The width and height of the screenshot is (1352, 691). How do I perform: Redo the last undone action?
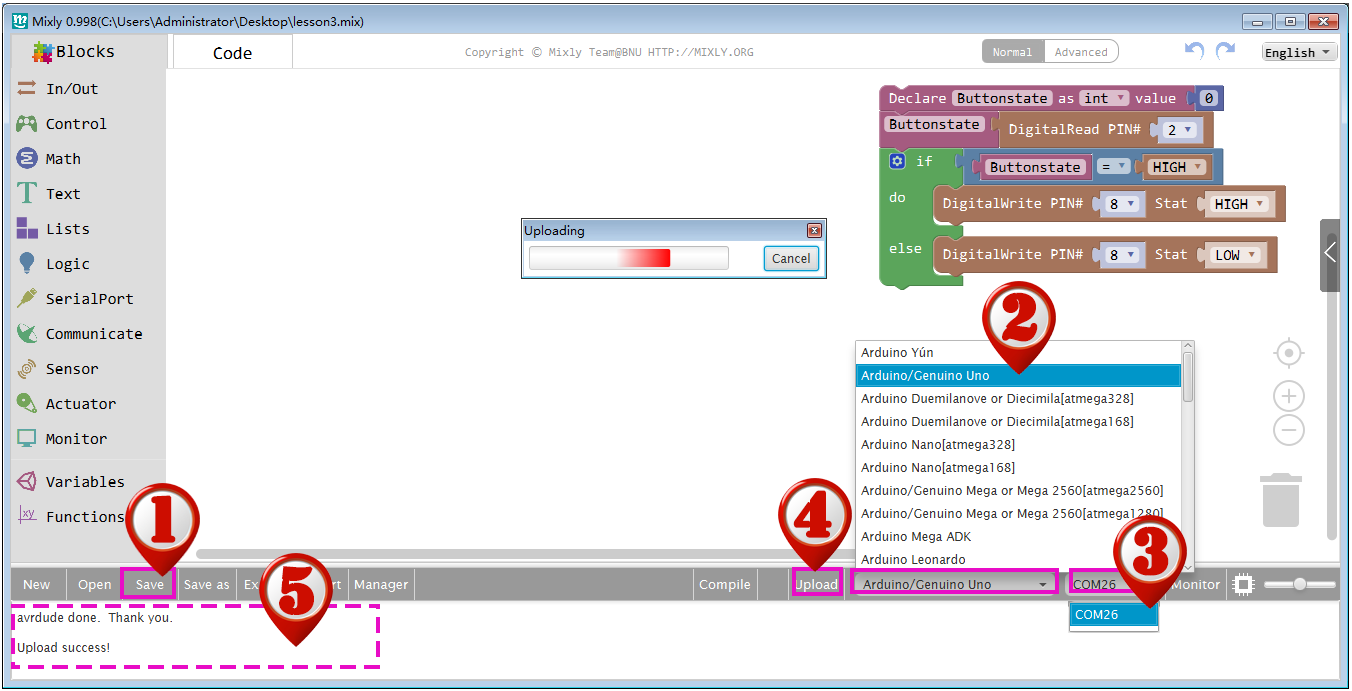(x=1225, y=51)
